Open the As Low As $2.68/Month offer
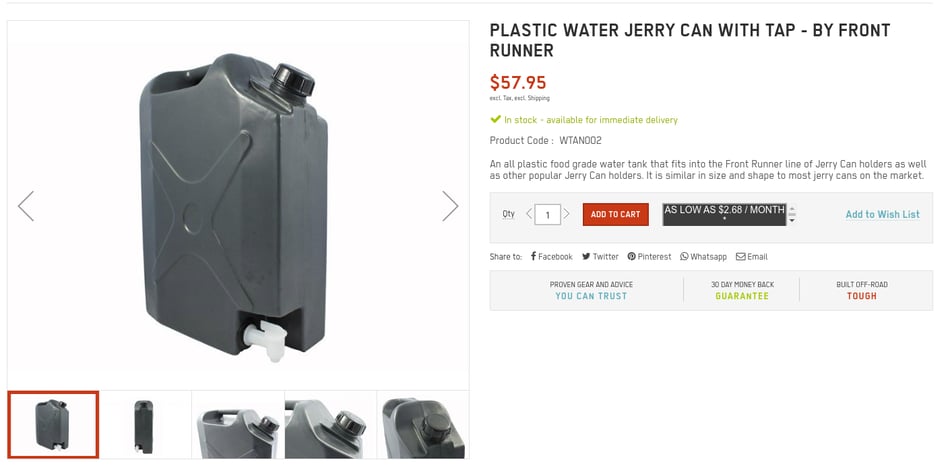This screenshot has width=950, height=466. pos(724,213)
